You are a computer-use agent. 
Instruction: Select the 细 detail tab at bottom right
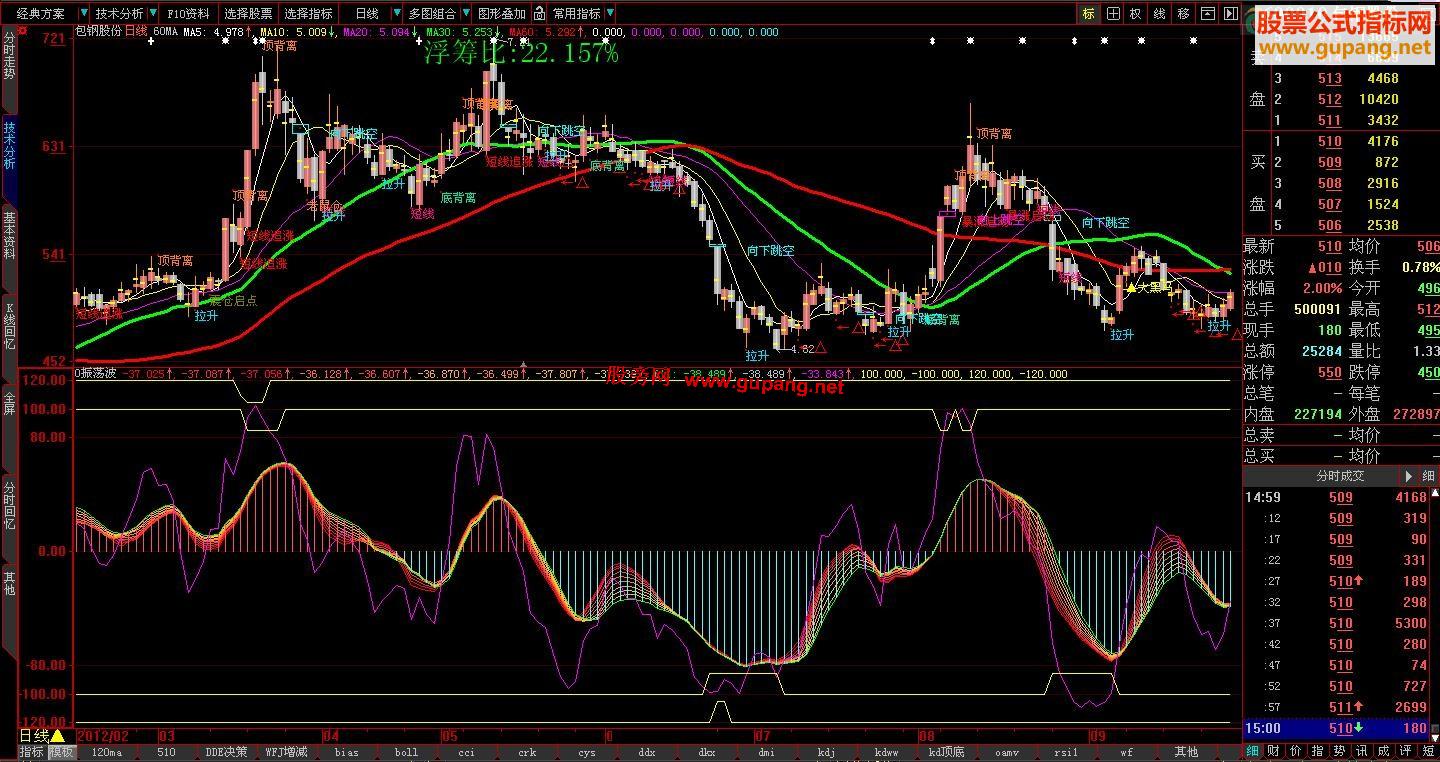(1252, 751)
